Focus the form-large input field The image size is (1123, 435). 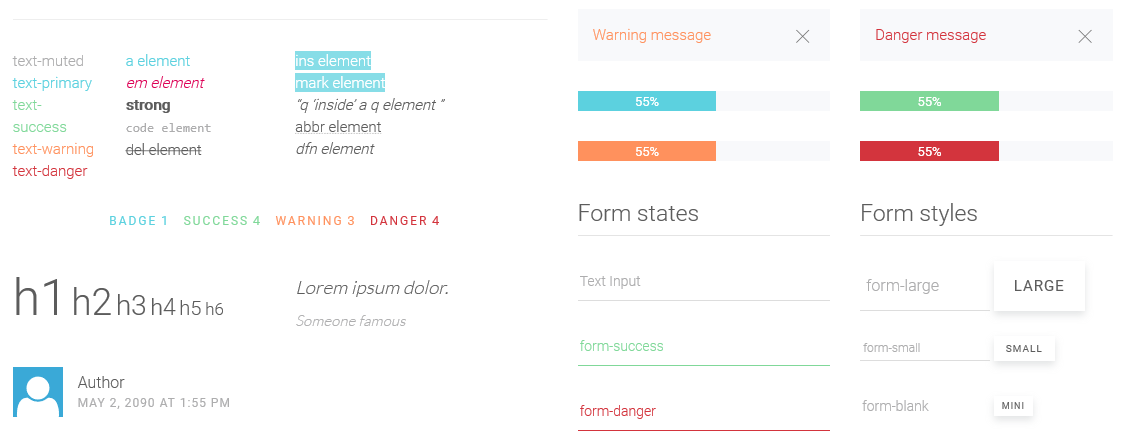925,286
